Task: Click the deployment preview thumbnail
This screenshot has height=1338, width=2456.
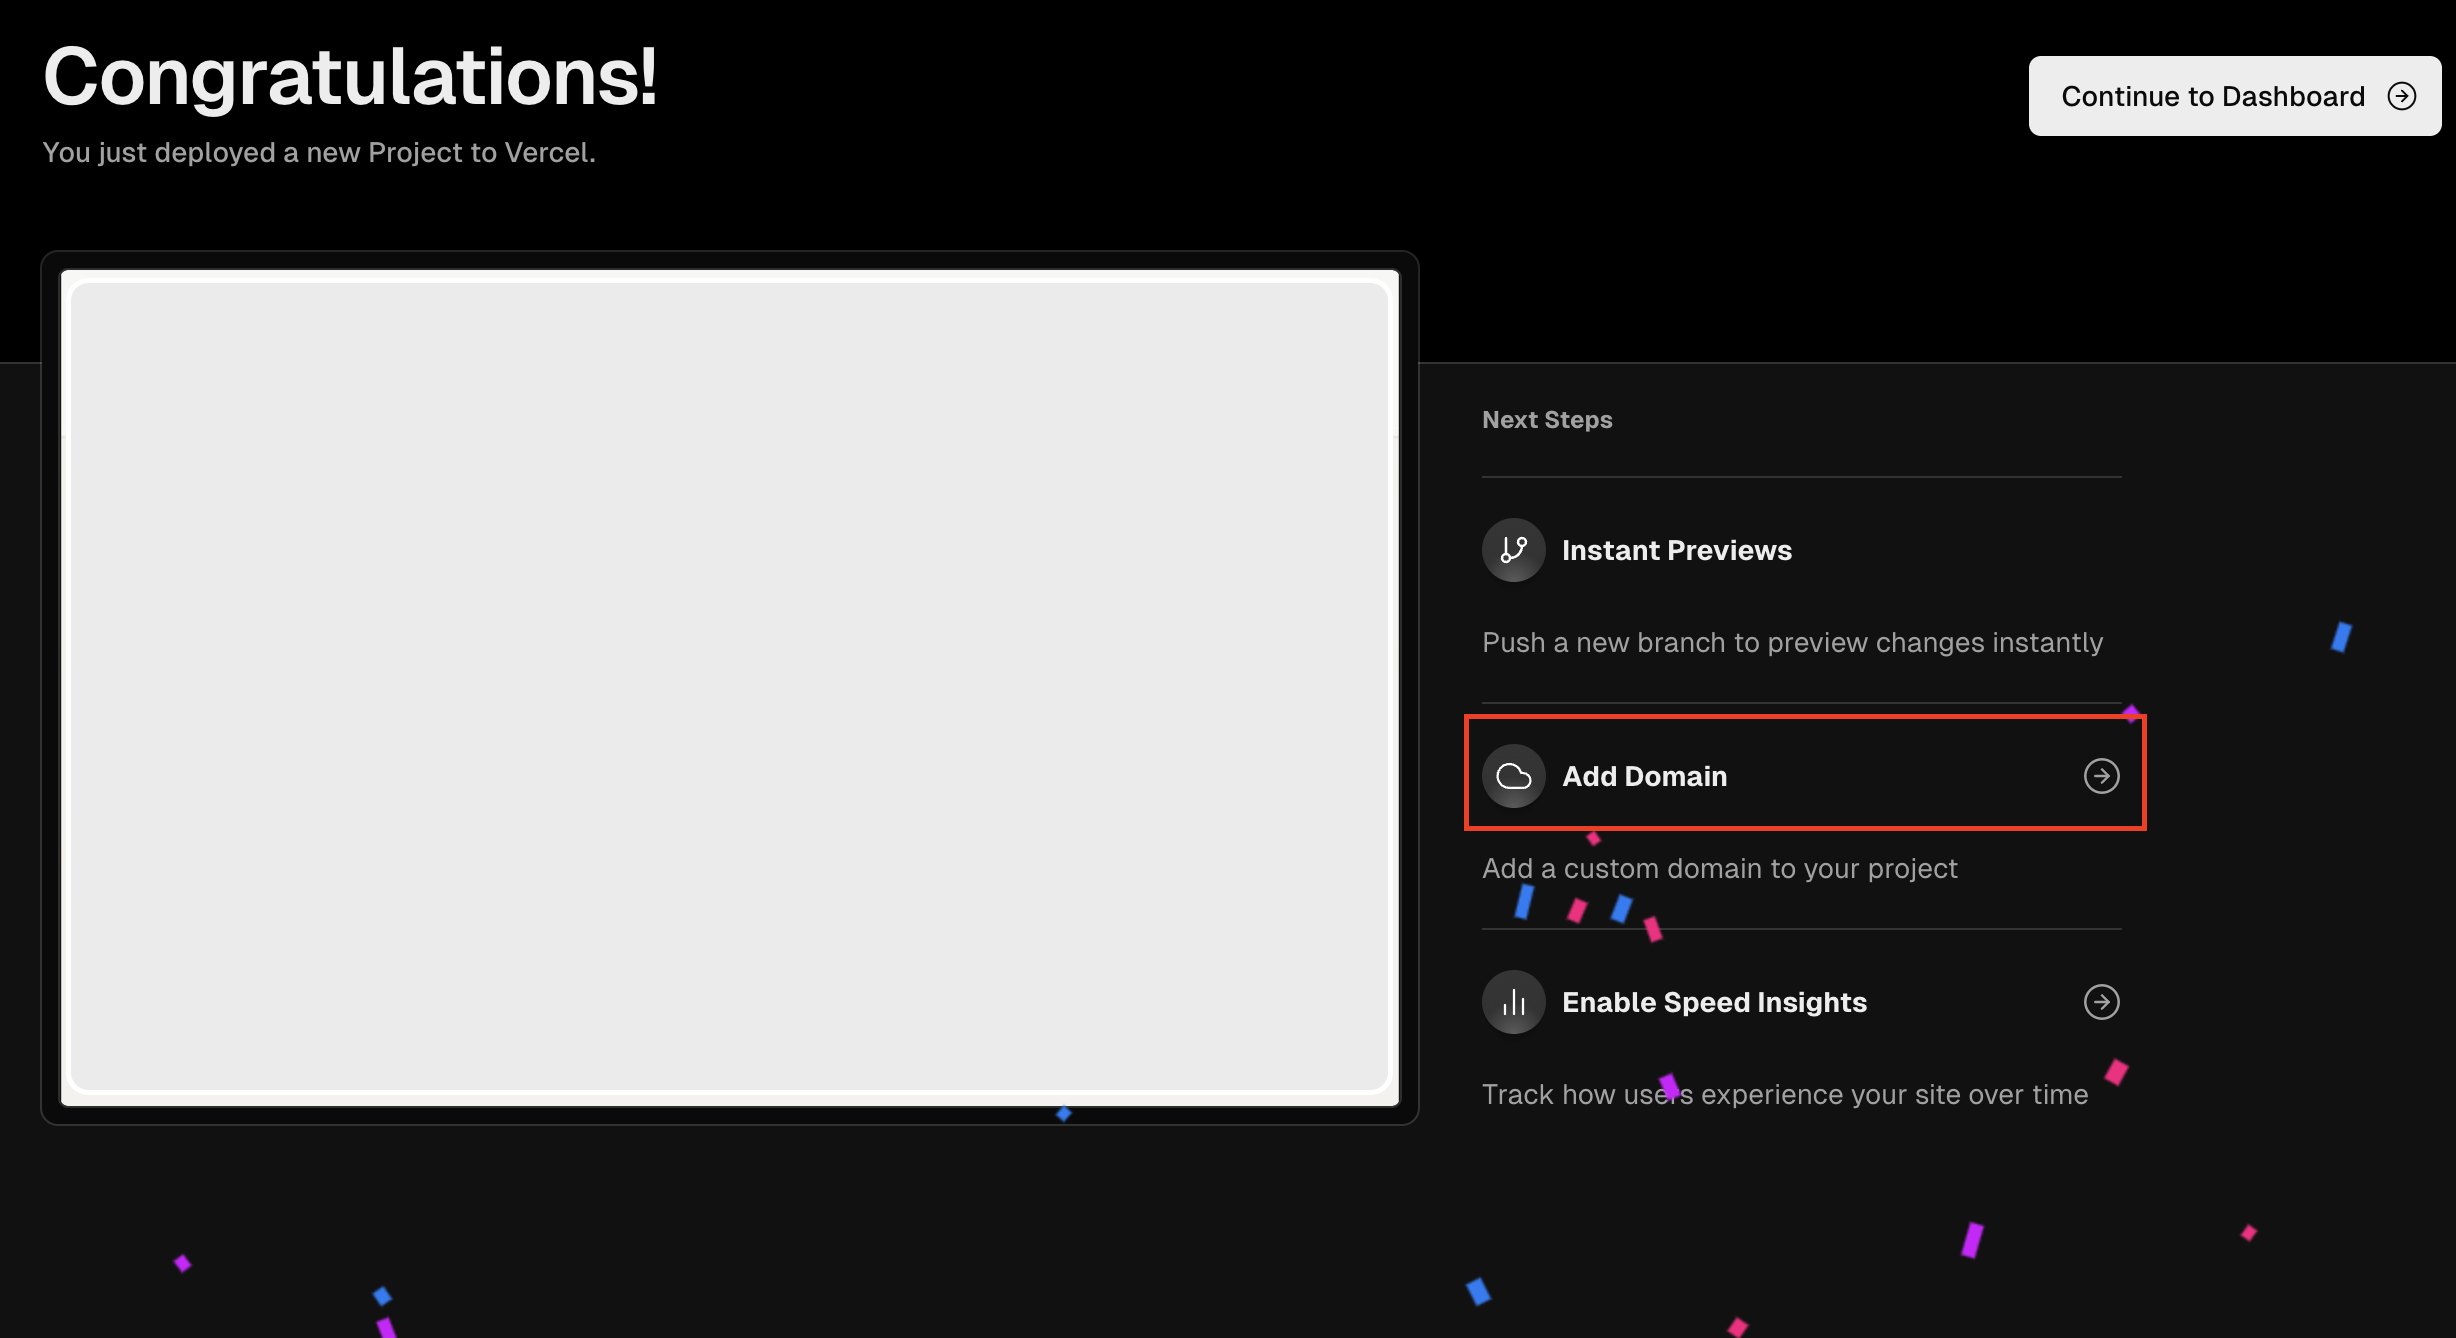Action: 729,687
